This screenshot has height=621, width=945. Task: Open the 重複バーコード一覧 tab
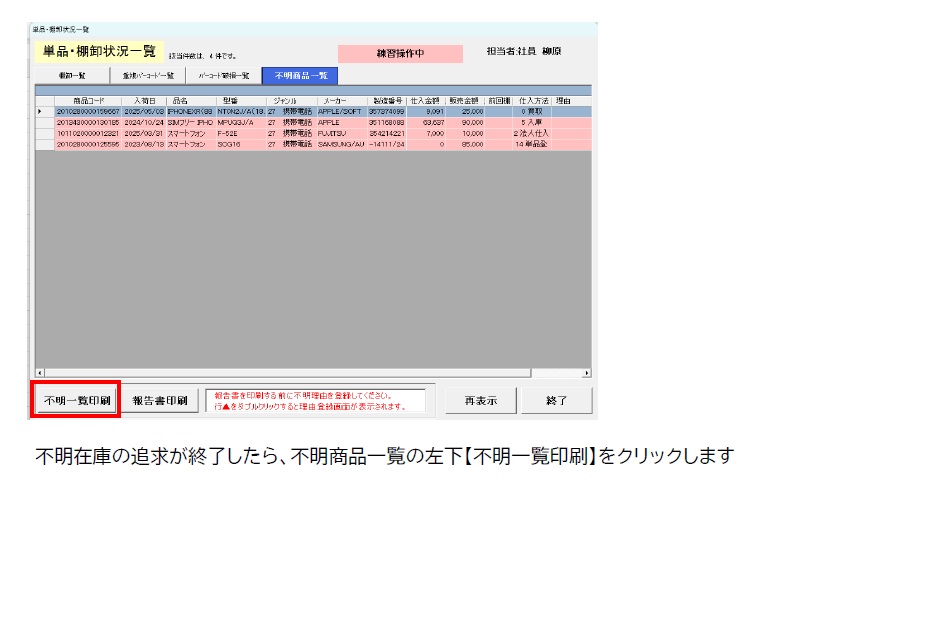tap(148, 75)
